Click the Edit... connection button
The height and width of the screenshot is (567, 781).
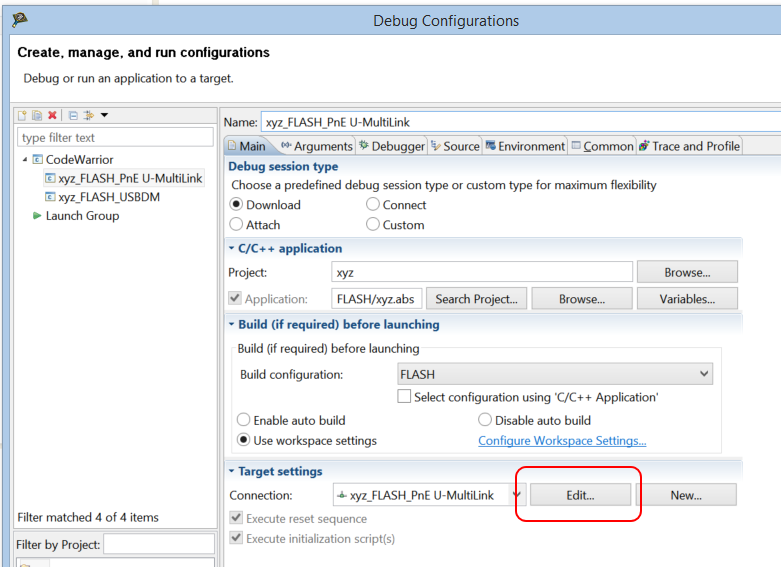click(580, 495)
